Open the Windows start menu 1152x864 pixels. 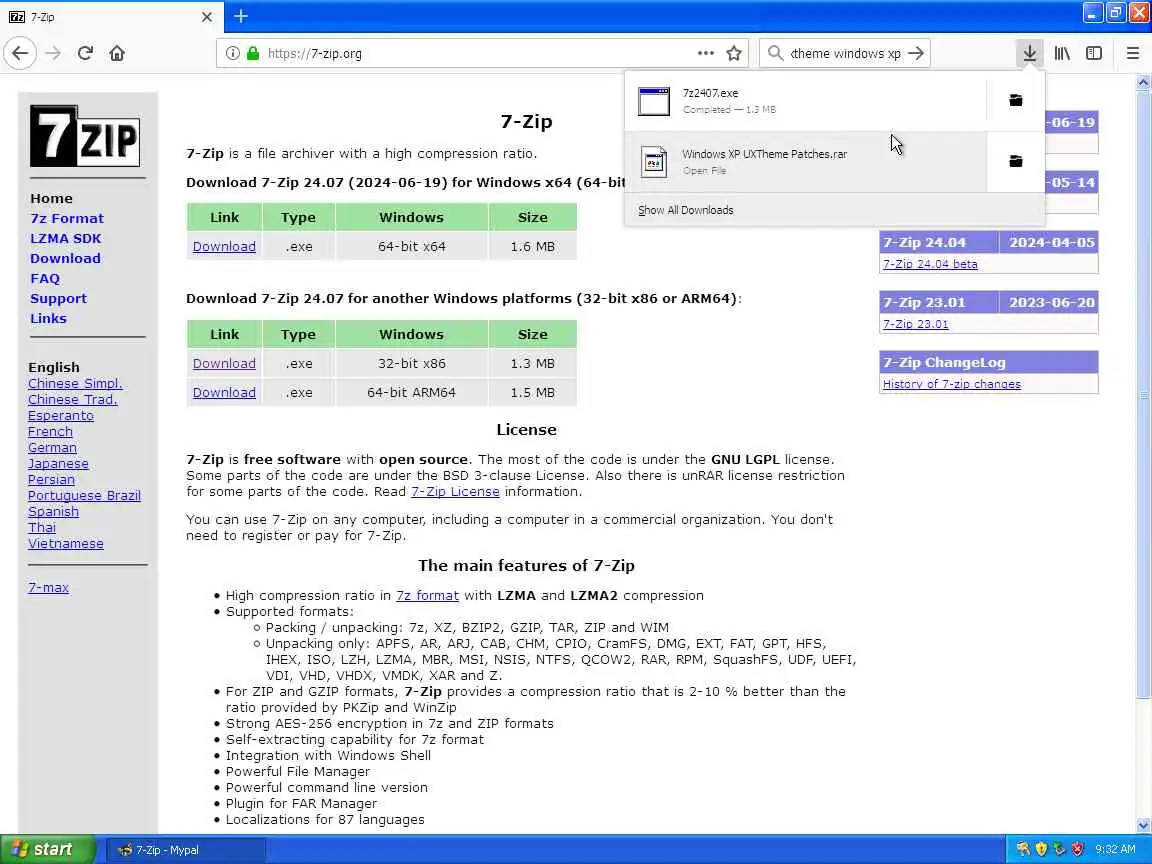pos(48,849)
